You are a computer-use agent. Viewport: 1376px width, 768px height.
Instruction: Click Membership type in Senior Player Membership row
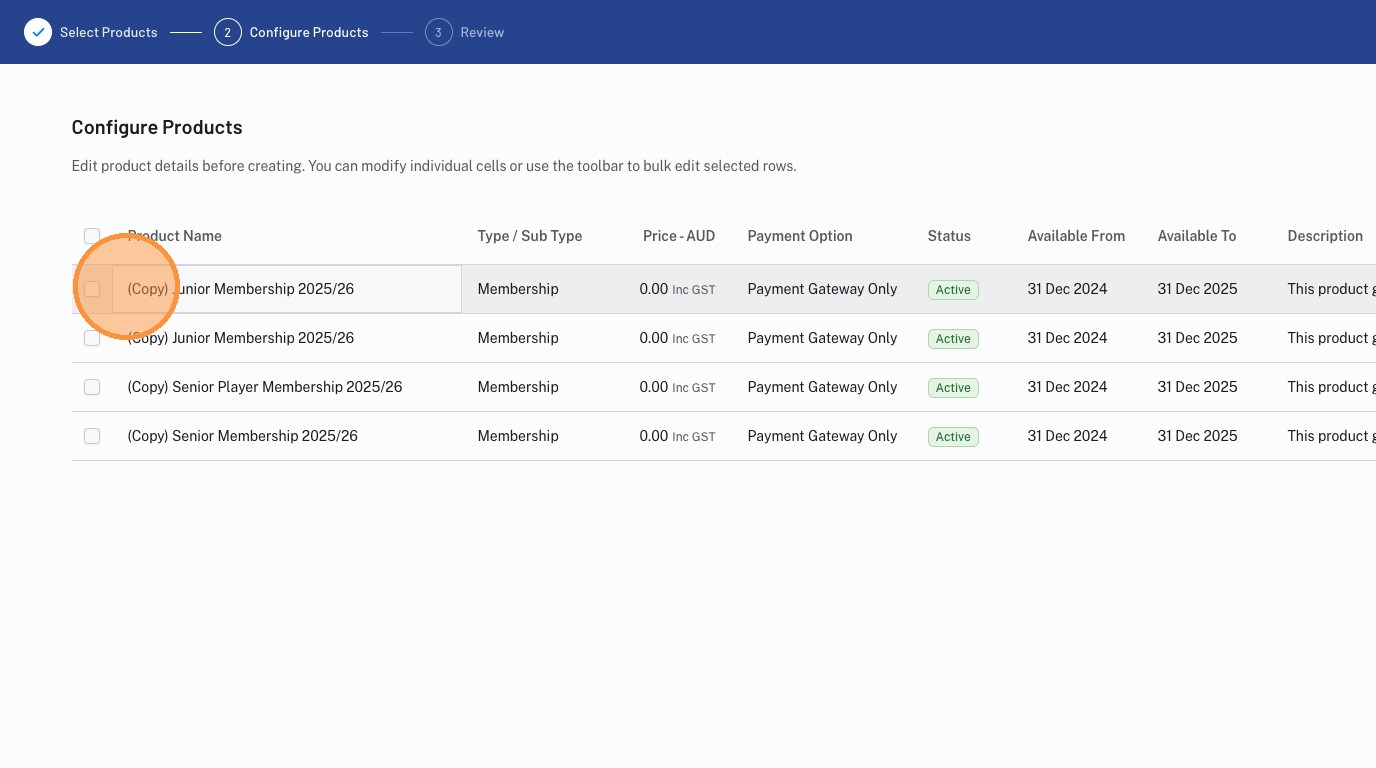518,387
